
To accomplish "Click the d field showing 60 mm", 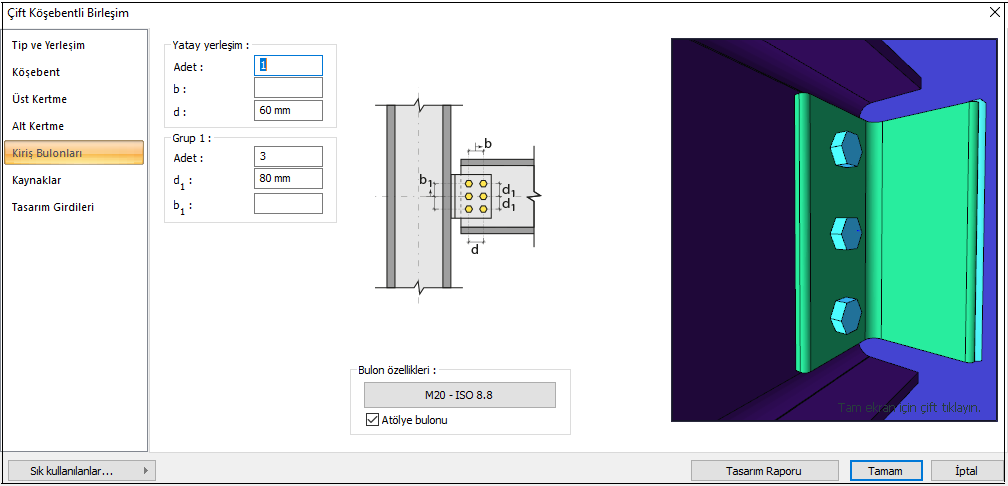I will [x=288, y=110].
